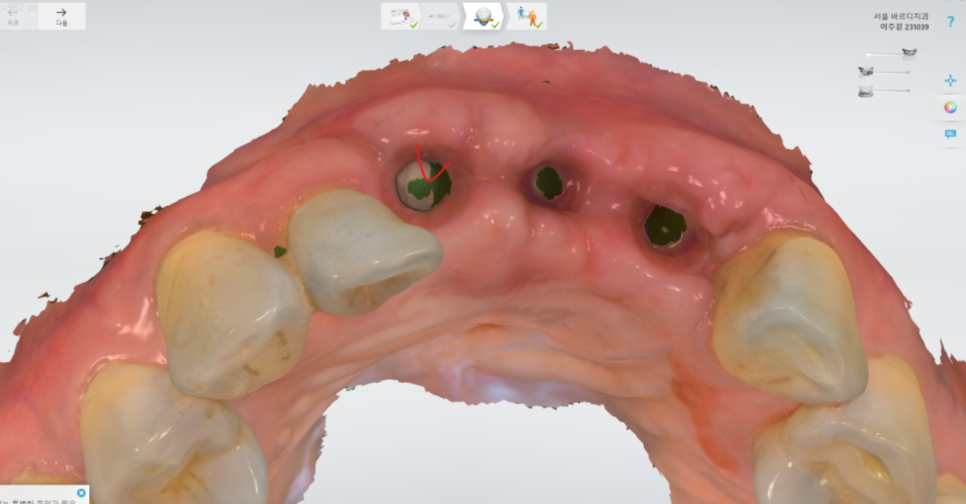Switch to the second greyed workflow step
The image size is (966, 504).
440,16
